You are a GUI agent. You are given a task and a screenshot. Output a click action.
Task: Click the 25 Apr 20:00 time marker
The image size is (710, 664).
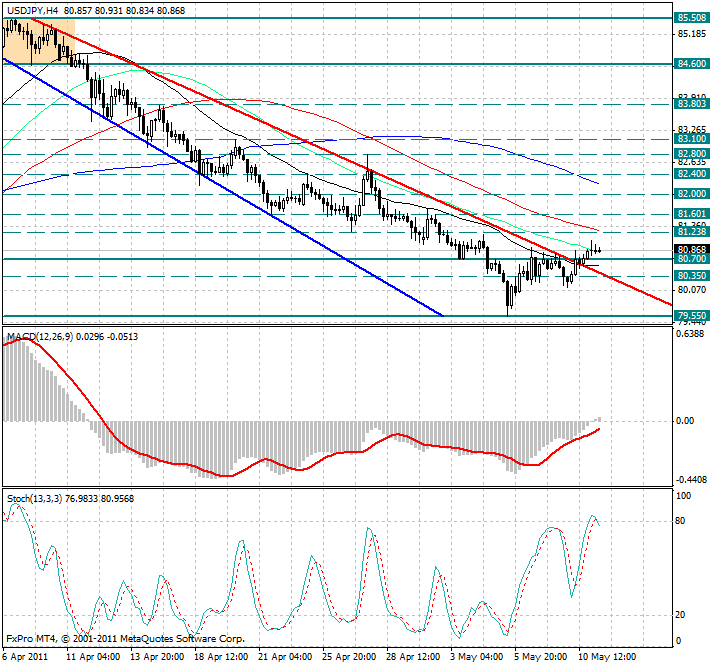click(x=349, y=656)
